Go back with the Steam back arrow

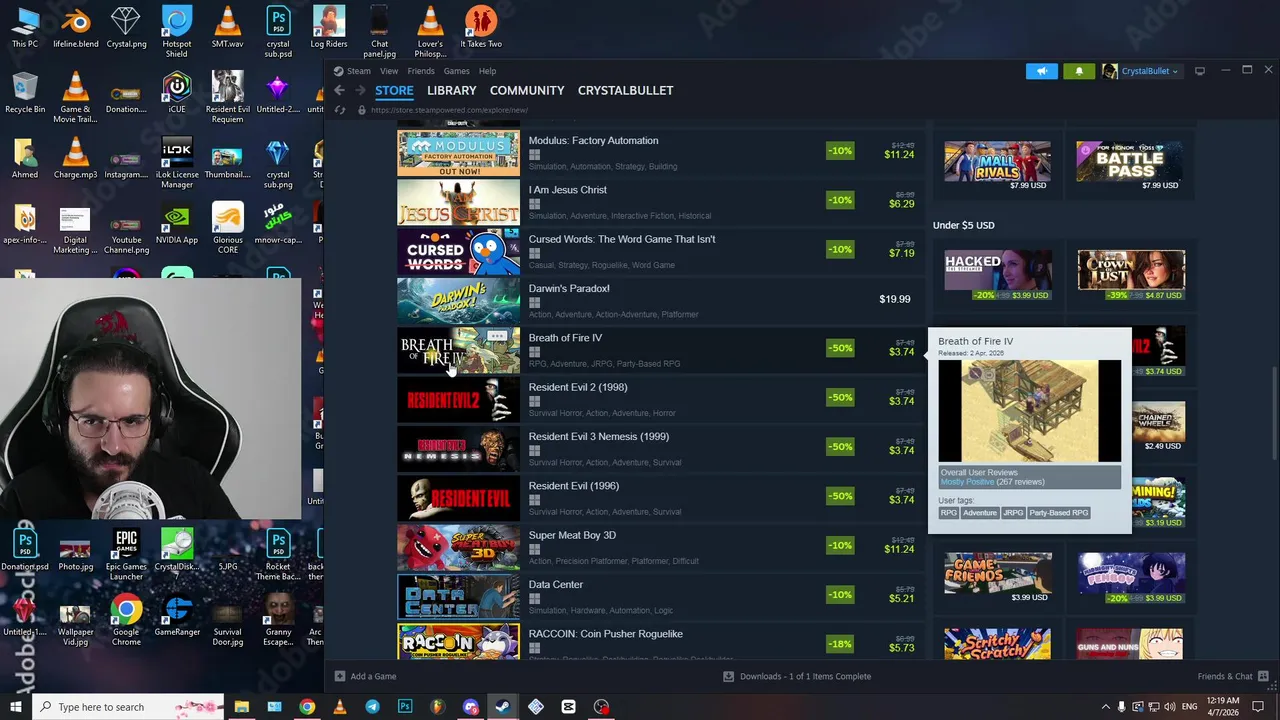(x=339, y=90)
